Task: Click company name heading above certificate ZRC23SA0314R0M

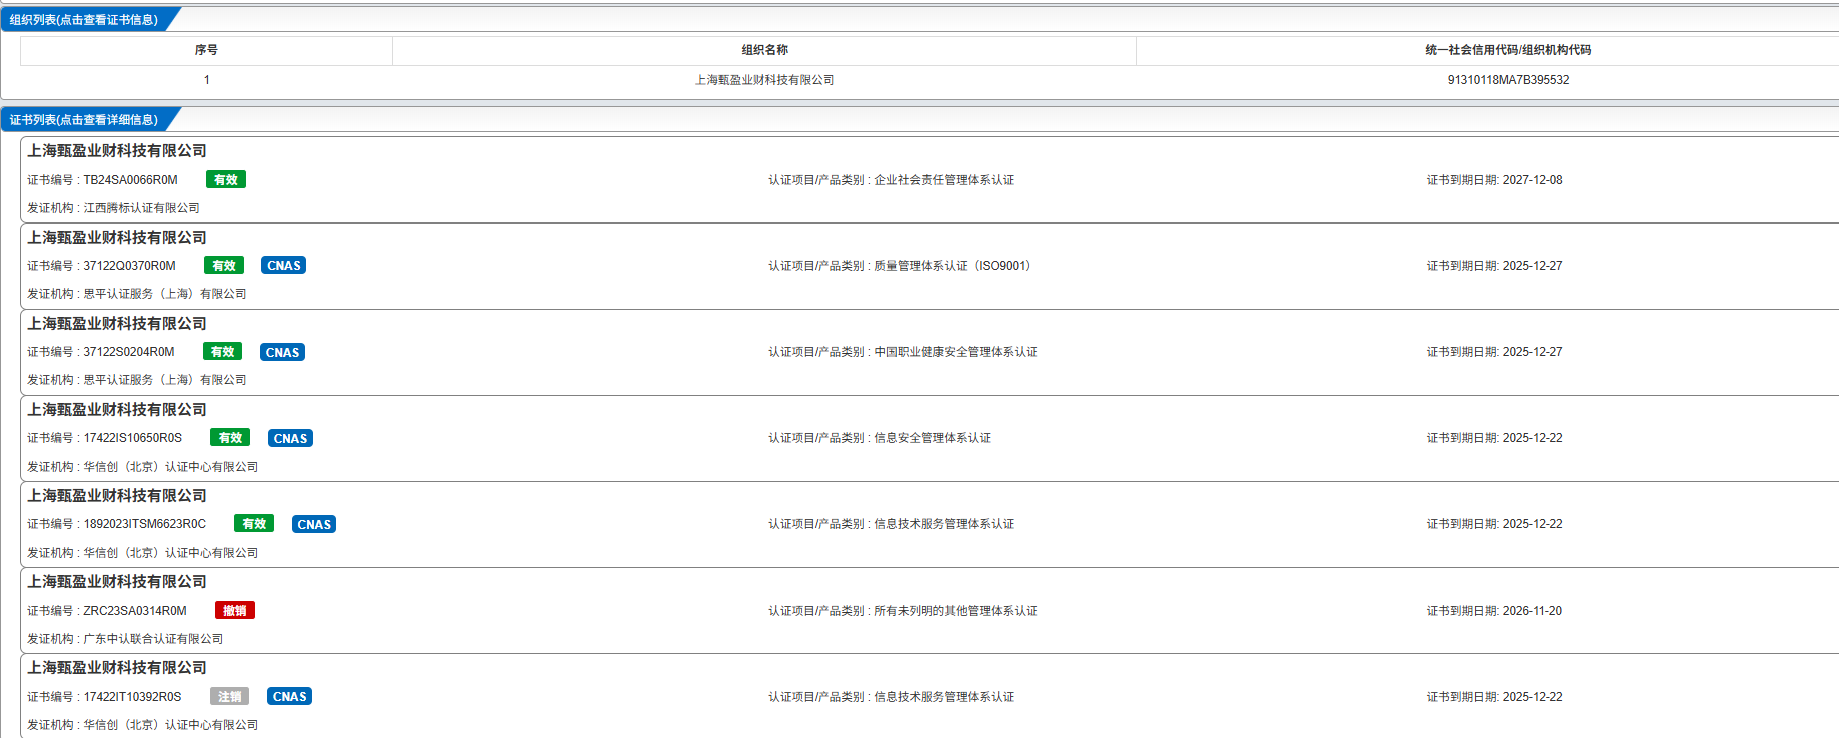Action: click(x=117, y=582)
